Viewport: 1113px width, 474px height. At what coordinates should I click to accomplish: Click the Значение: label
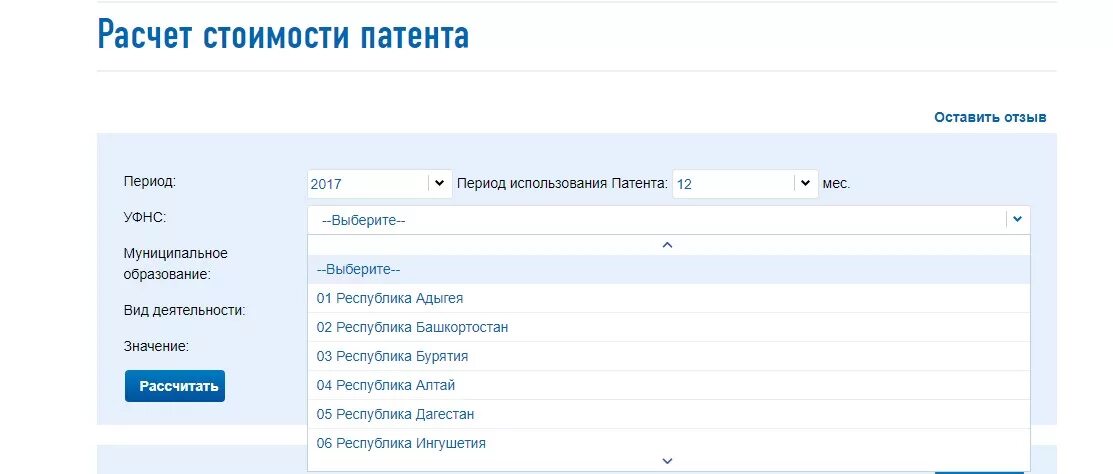156,346
